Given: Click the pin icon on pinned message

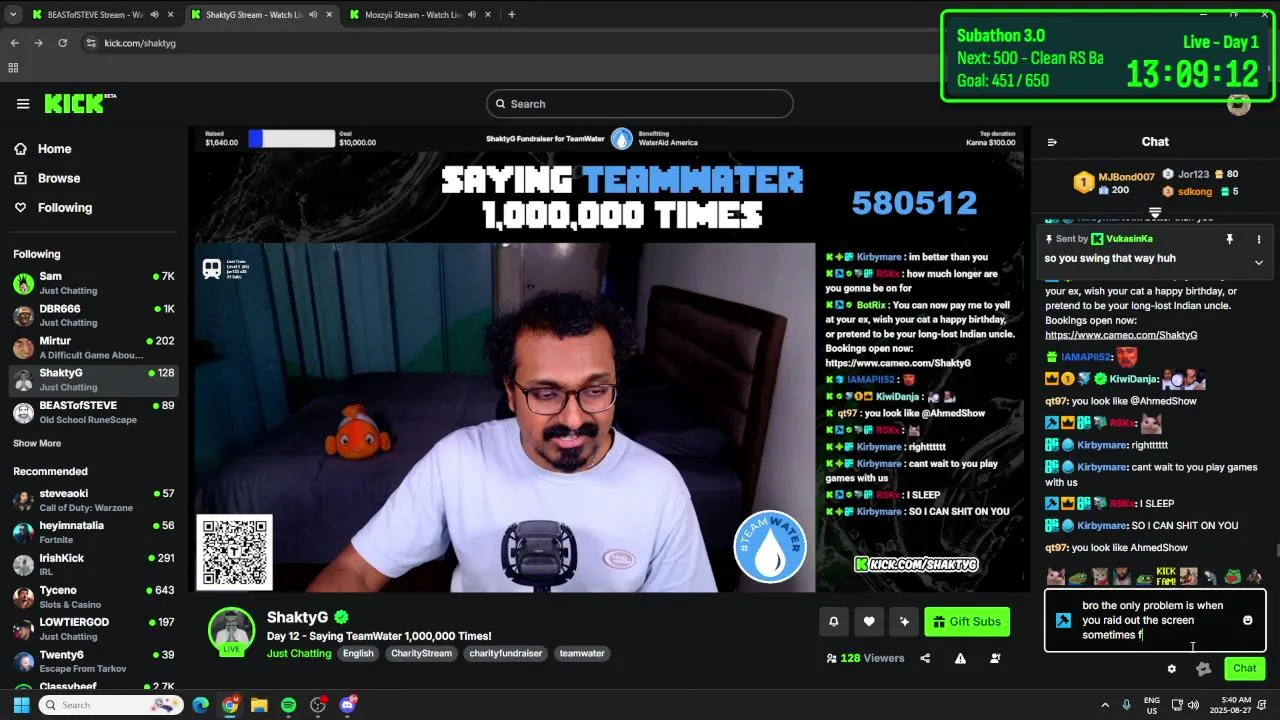Looking at the screenshot, I should [x=1230, y=239].
